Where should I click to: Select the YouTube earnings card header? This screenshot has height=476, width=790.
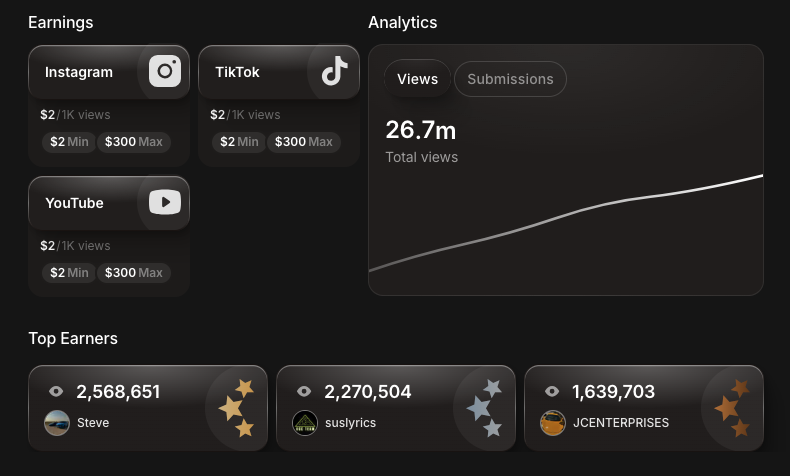coord(109,203)
